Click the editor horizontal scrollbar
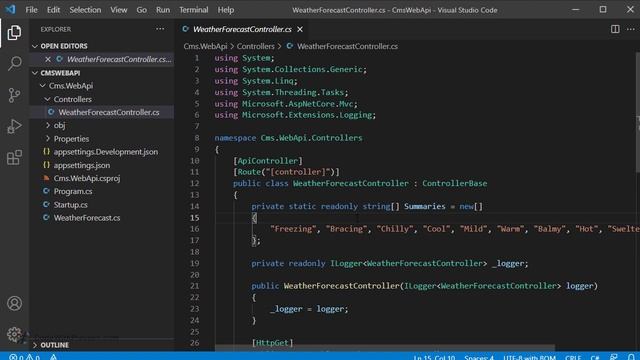640x360 pixels. [385, 348]
